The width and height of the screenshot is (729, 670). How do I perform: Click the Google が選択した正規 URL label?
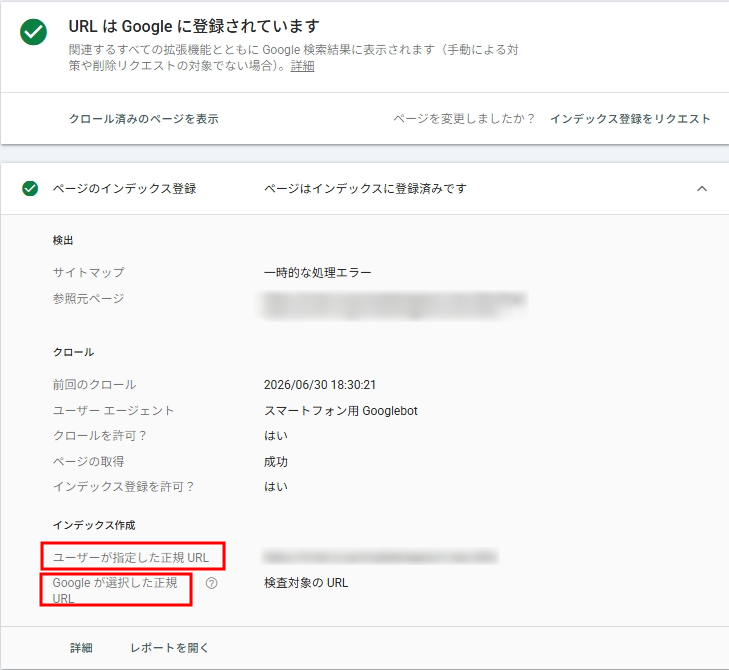point(115,590)
